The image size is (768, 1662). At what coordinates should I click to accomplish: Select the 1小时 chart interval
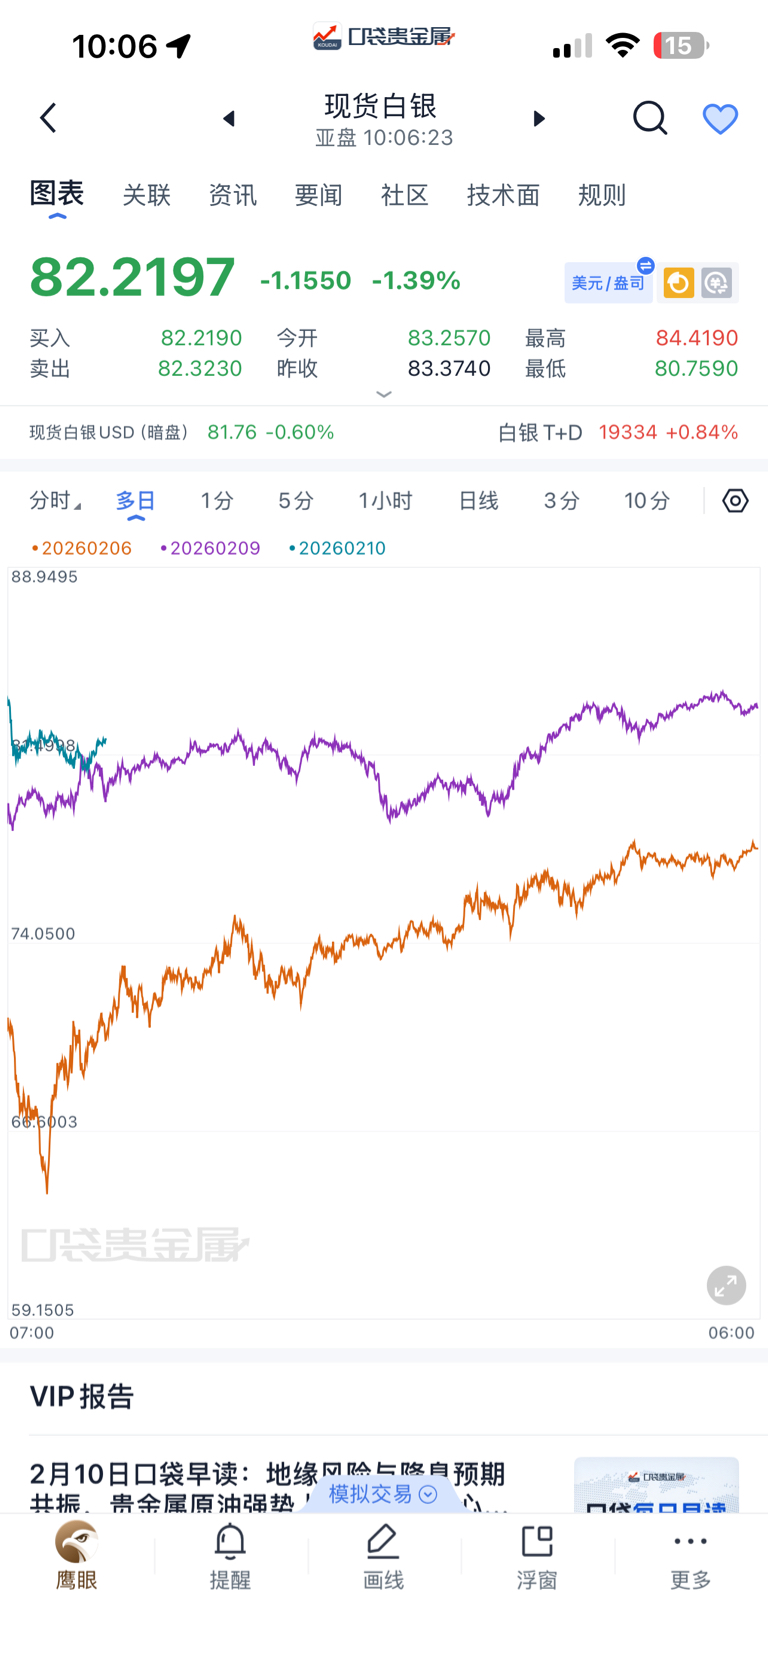point(385,501)
